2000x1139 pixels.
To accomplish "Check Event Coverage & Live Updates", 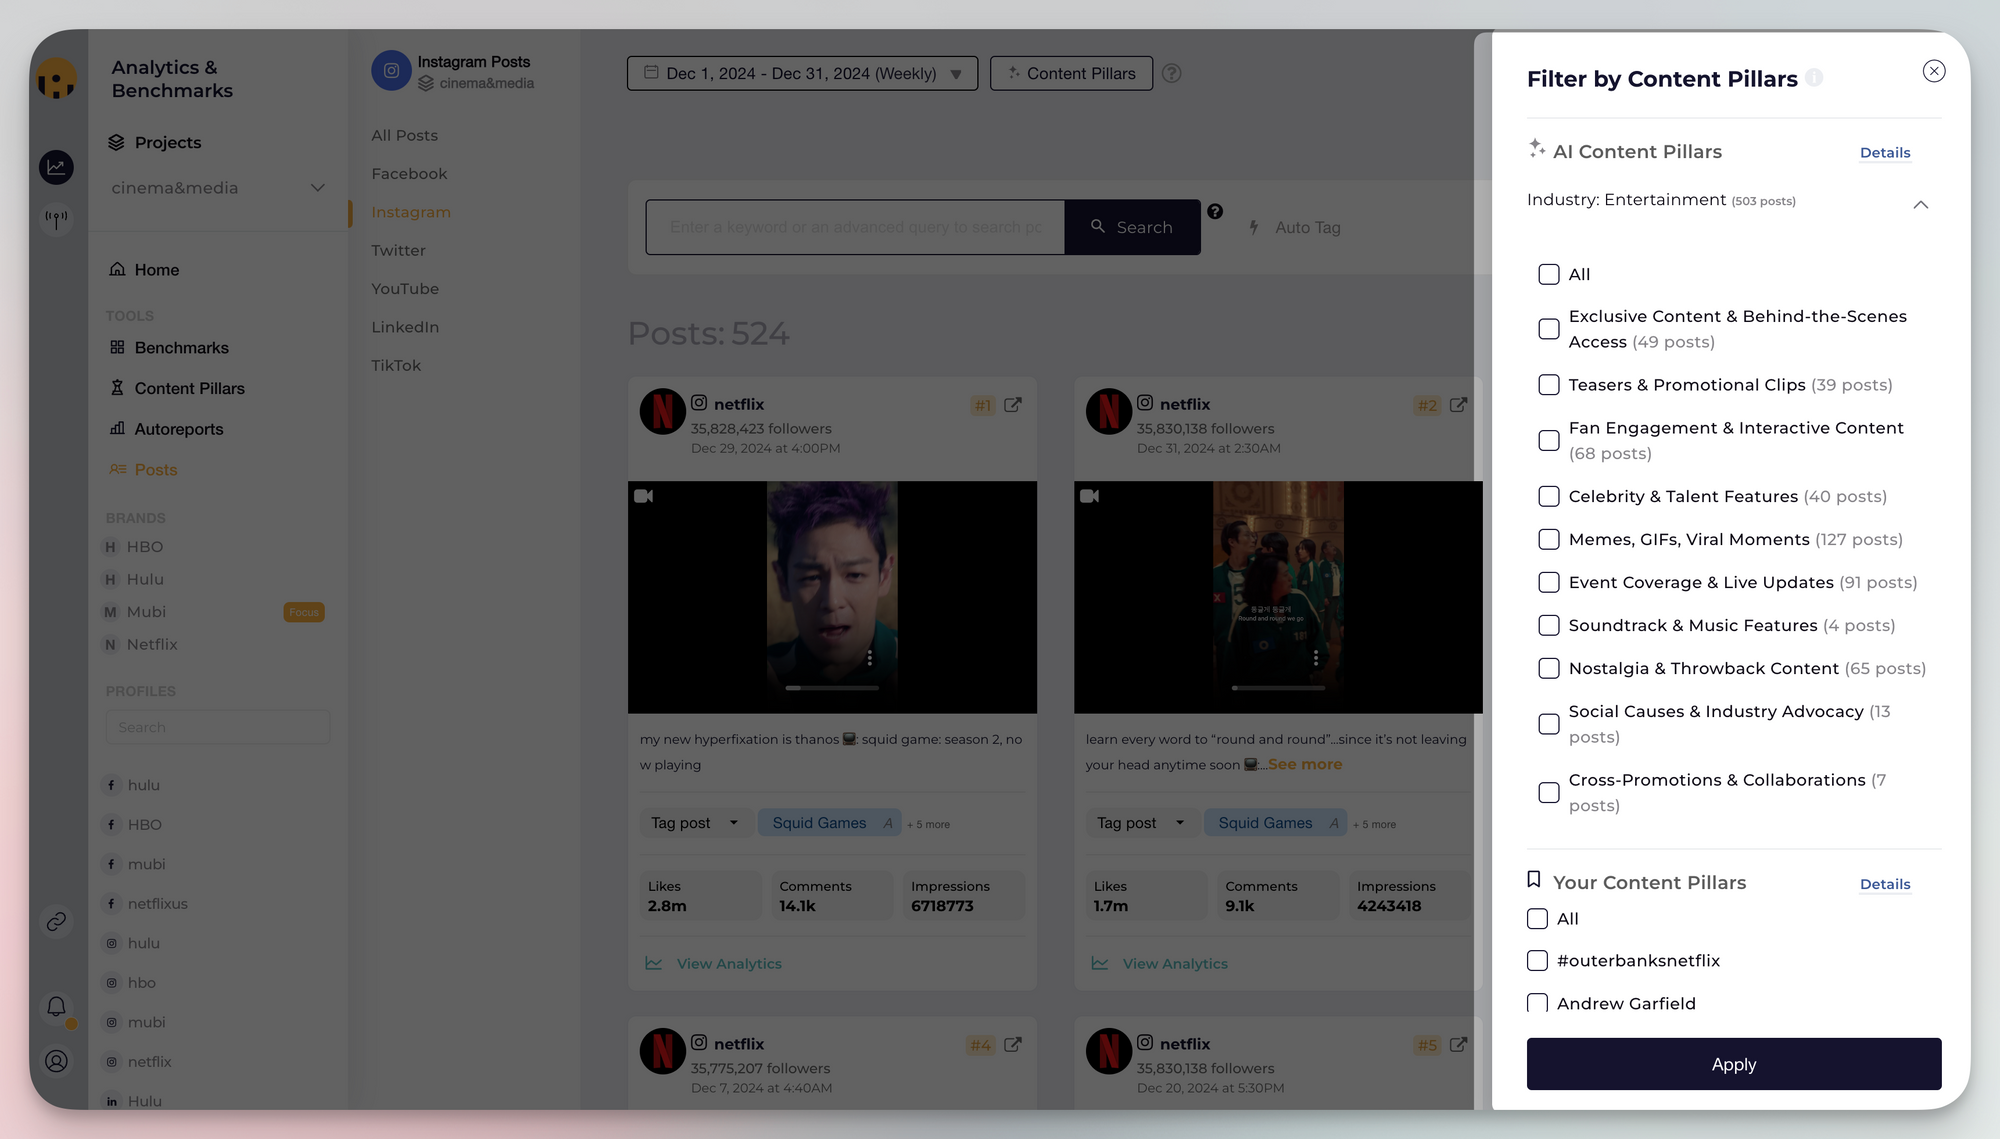I will point(1548,582).
